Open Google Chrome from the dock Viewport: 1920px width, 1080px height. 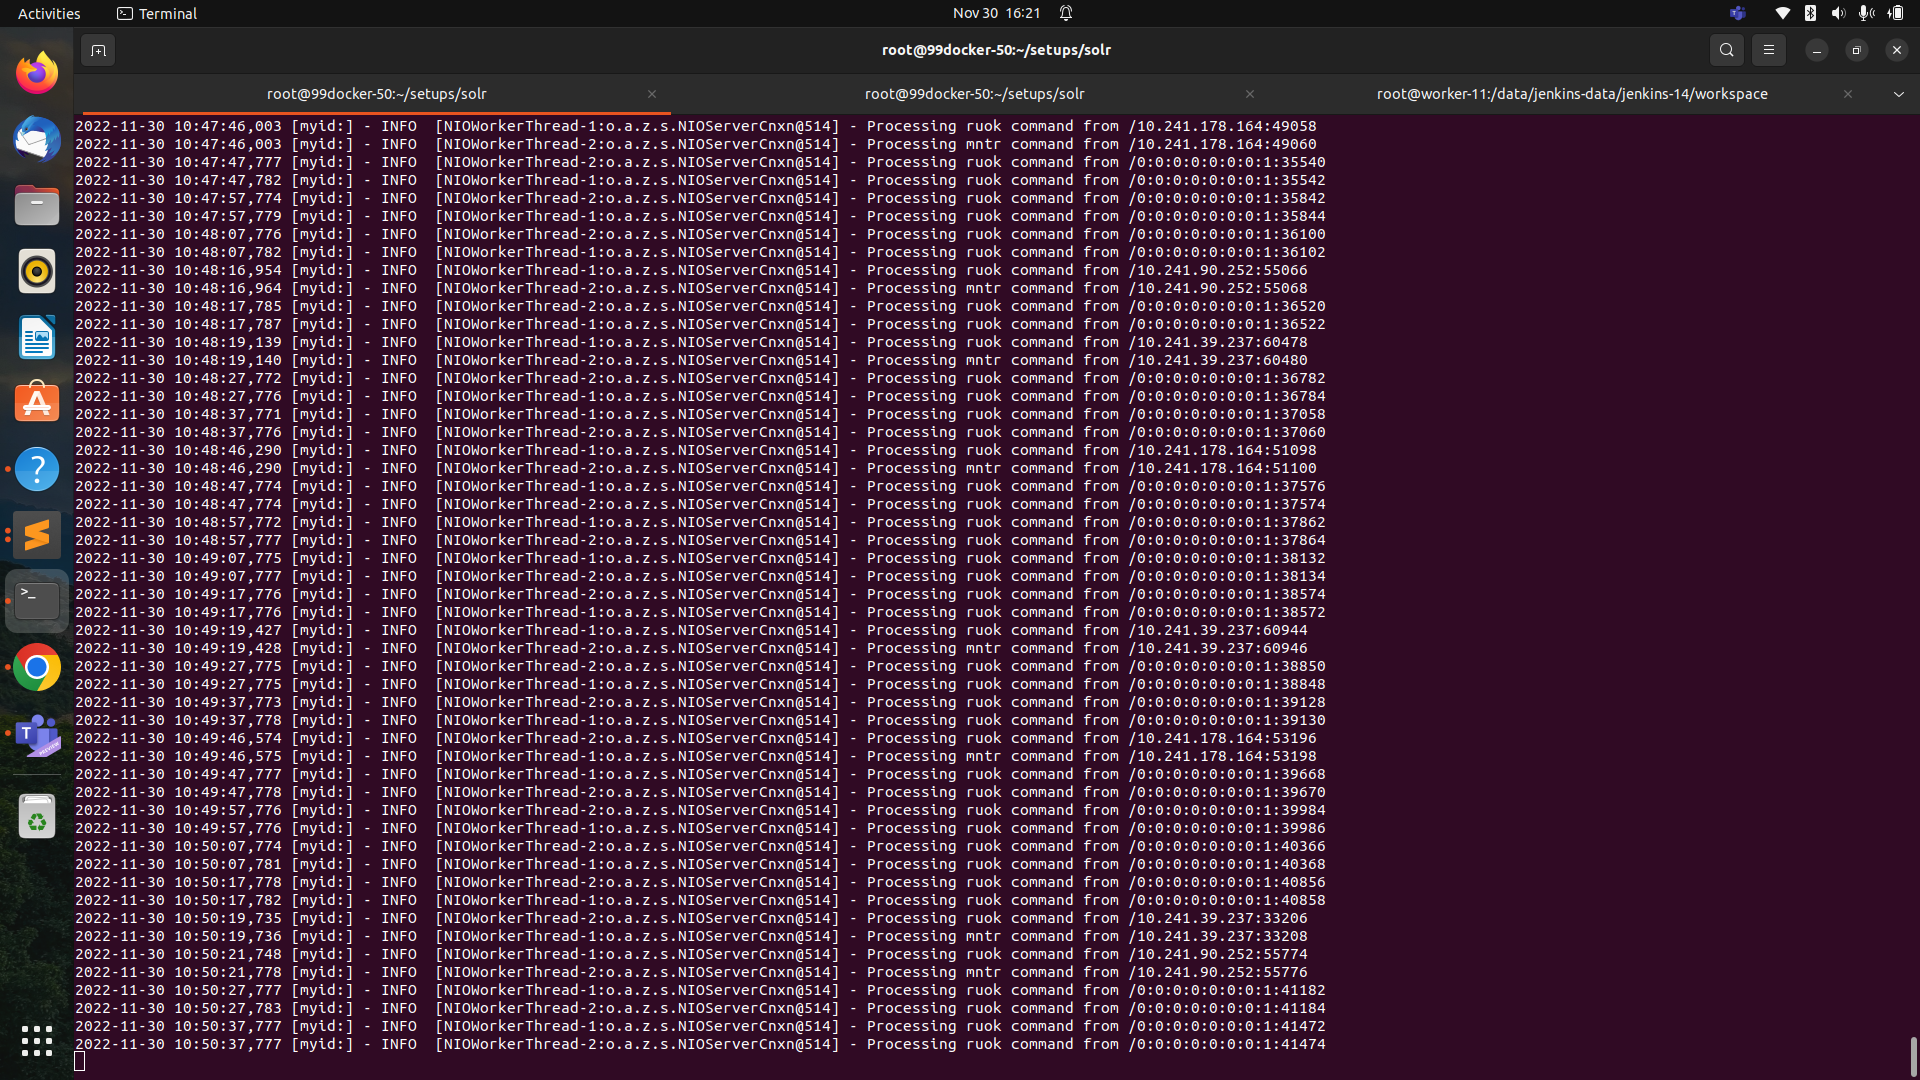click(36, 666)
